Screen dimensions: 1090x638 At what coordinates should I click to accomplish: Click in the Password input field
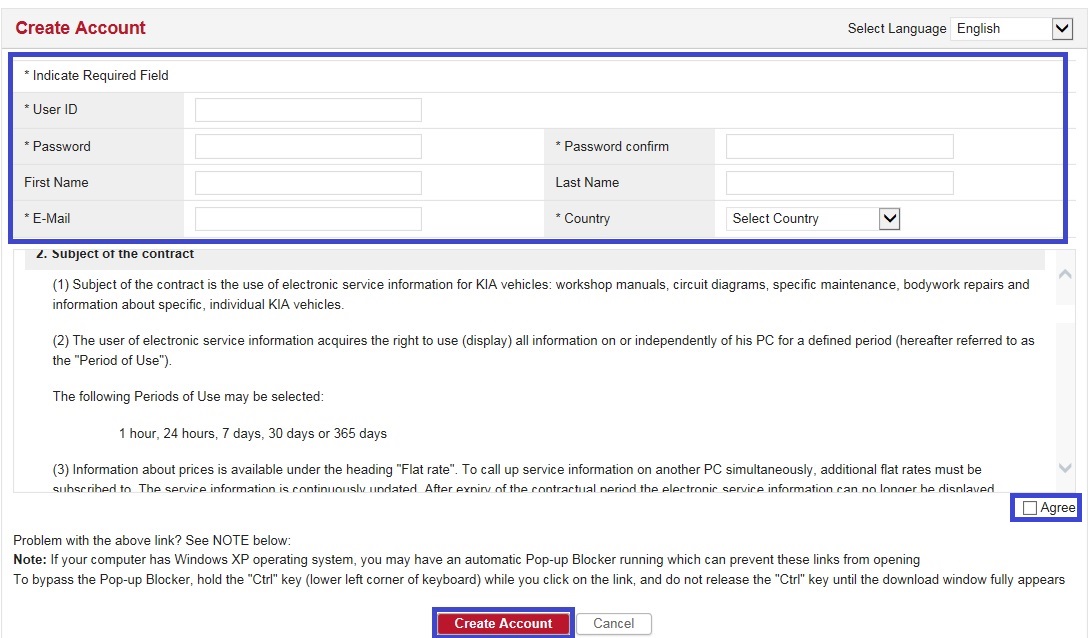[308, 147]
